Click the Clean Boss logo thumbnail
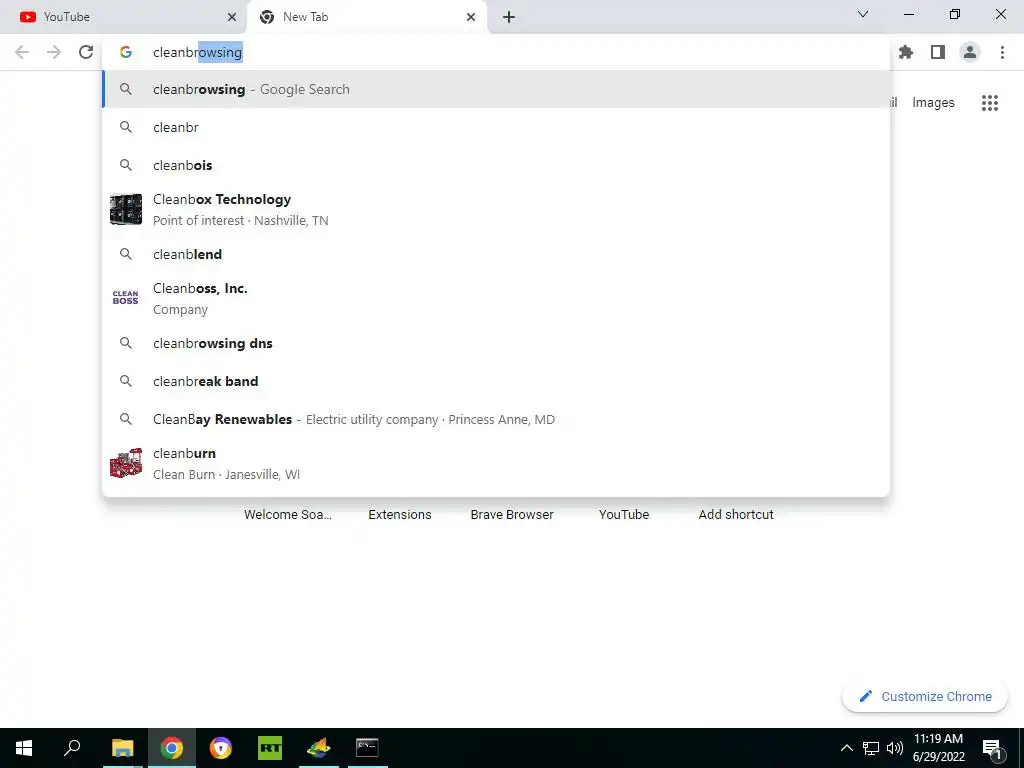1024x768 pixels. (125, 298)
